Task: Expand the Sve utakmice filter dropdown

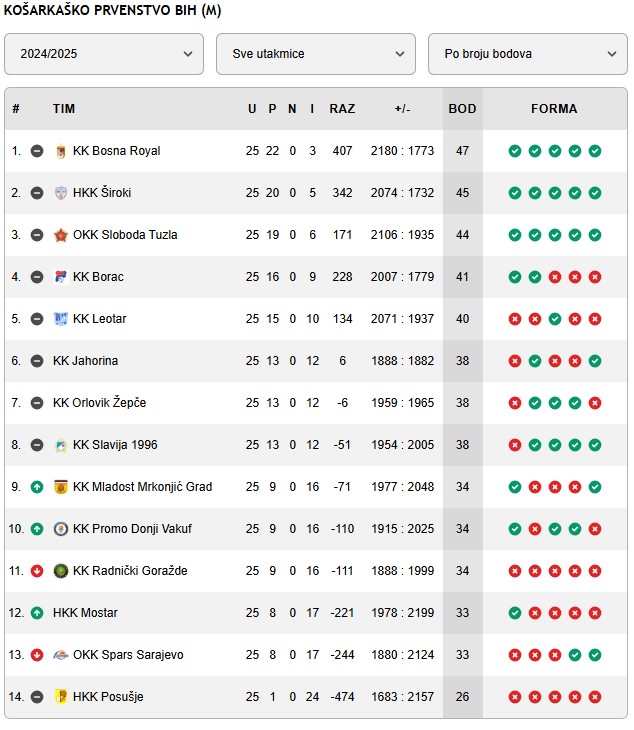Action: pos(316,54)
